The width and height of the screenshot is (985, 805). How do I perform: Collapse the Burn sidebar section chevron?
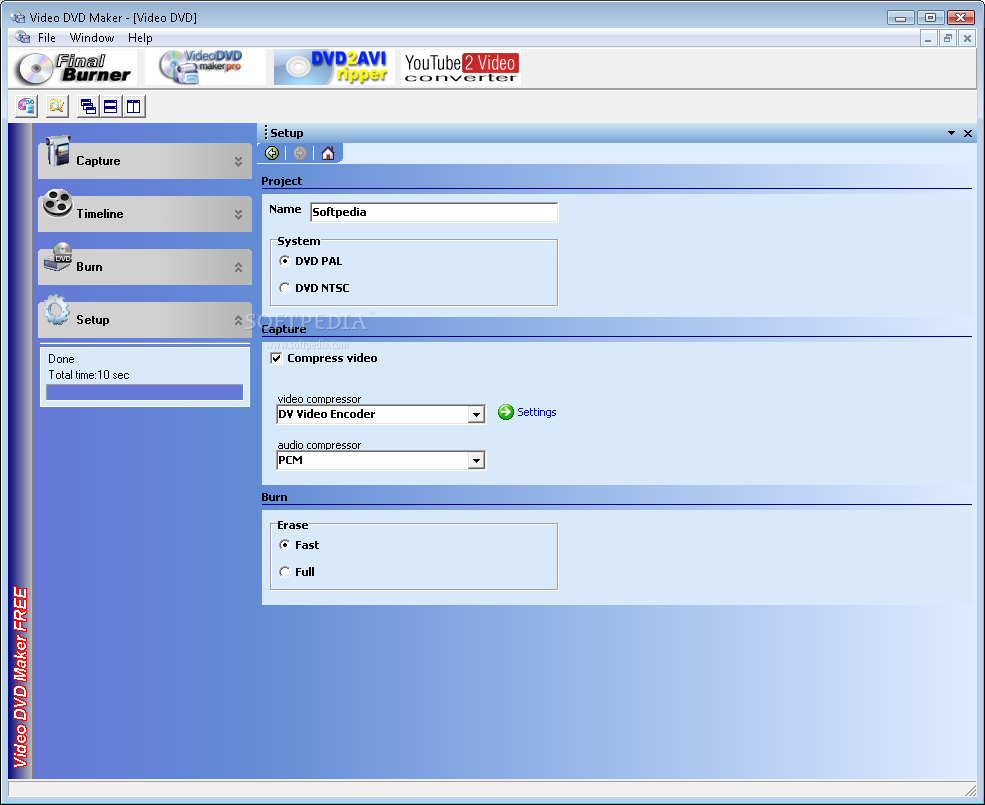coord(239,267)
